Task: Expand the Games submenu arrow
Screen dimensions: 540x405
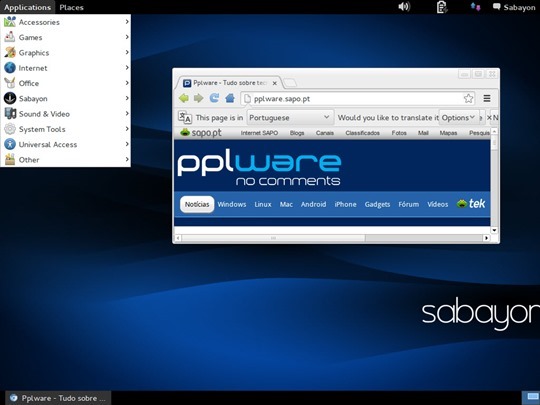Action: click(x=127, y=37)
